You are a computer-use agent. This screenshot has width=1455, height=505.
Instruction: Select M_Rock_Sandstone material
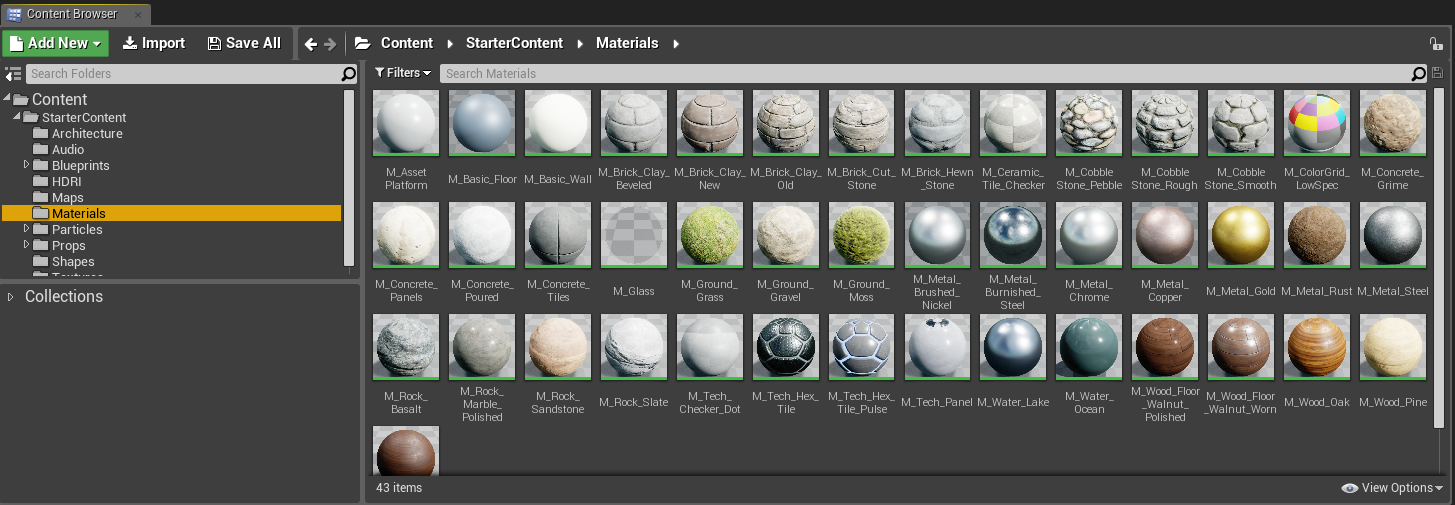558,365
